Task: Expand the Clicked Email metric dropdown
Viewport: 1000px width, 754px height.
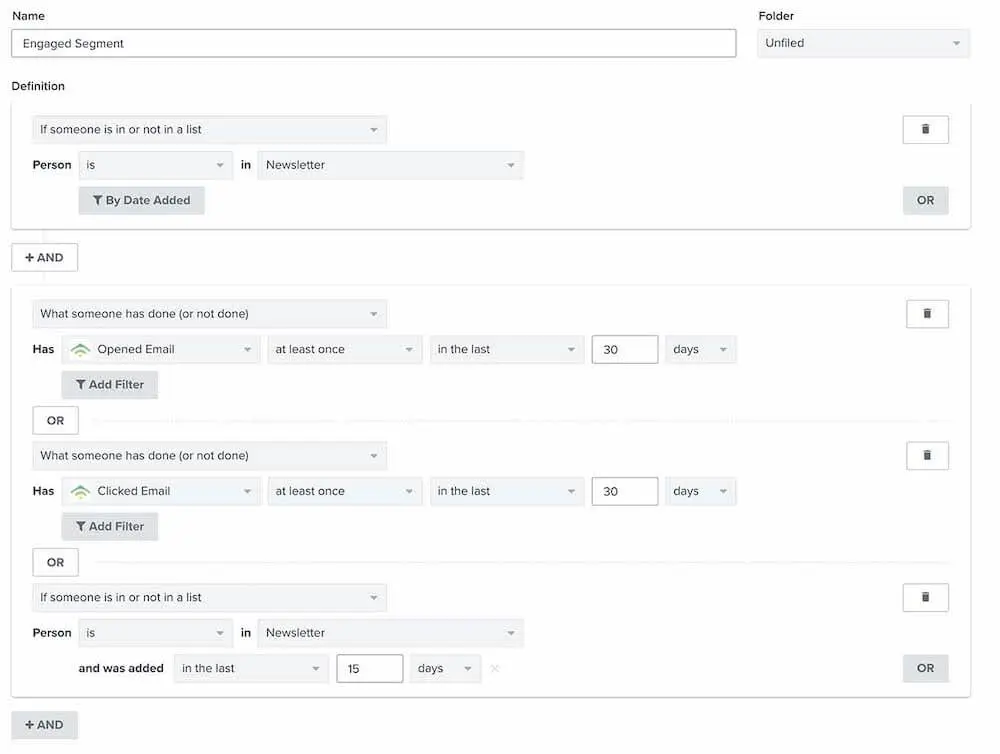Action: point(162,492)
